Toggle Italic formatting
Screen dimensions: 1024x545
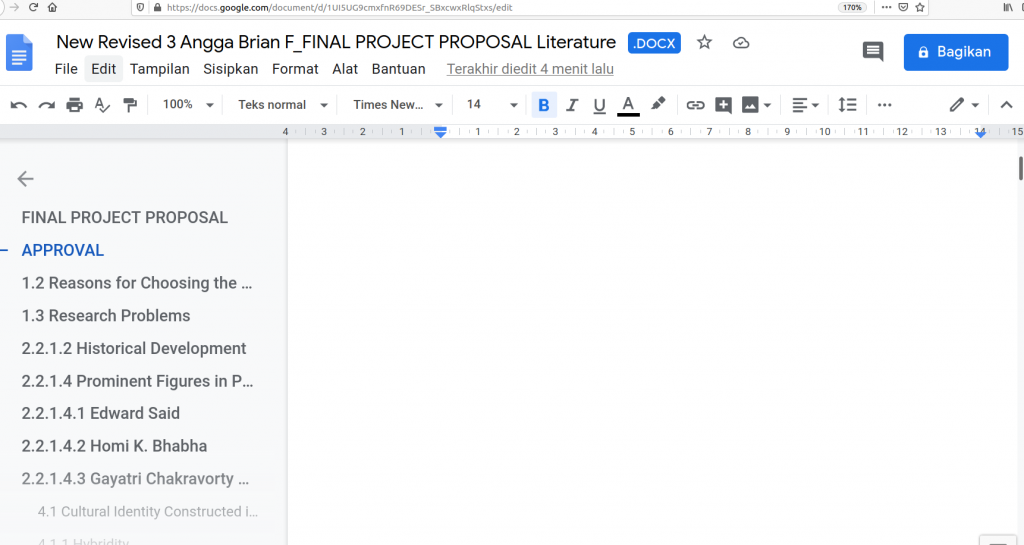click(572, 105)
